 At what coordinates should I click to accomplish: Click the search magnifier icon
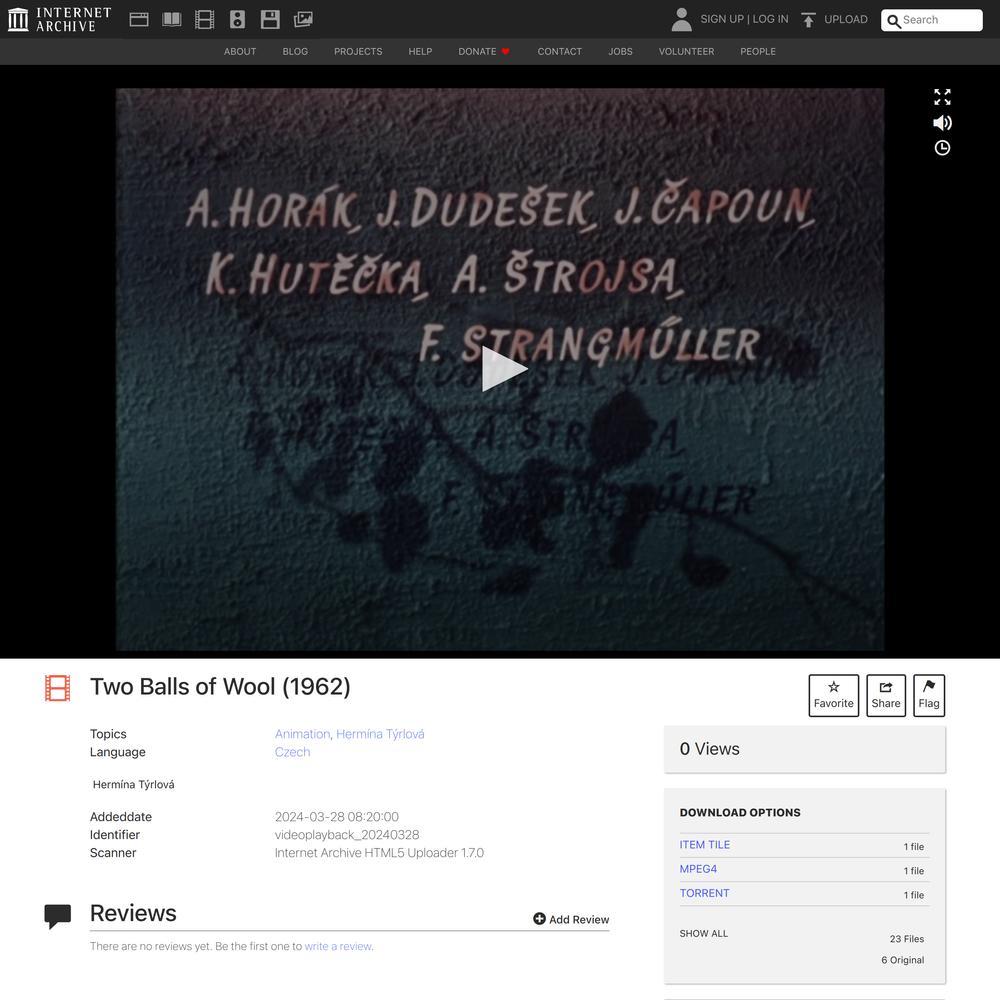pos(894,21)
